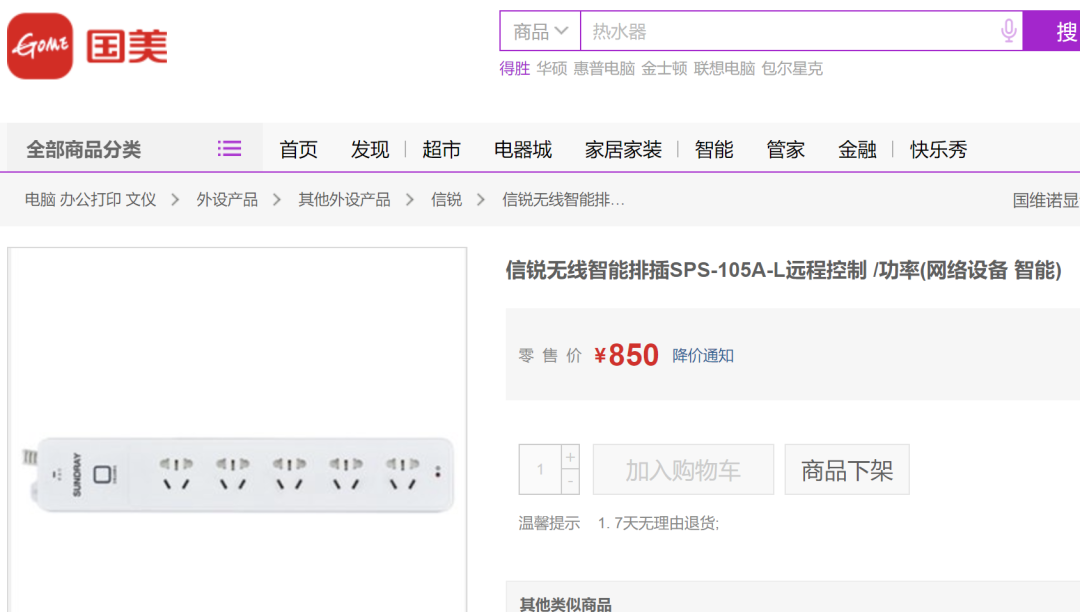The width and height of the screenshot is (1080, 612).
Task: Expand chevron after 电脑 办公打印 文仪
Action: 175,200
